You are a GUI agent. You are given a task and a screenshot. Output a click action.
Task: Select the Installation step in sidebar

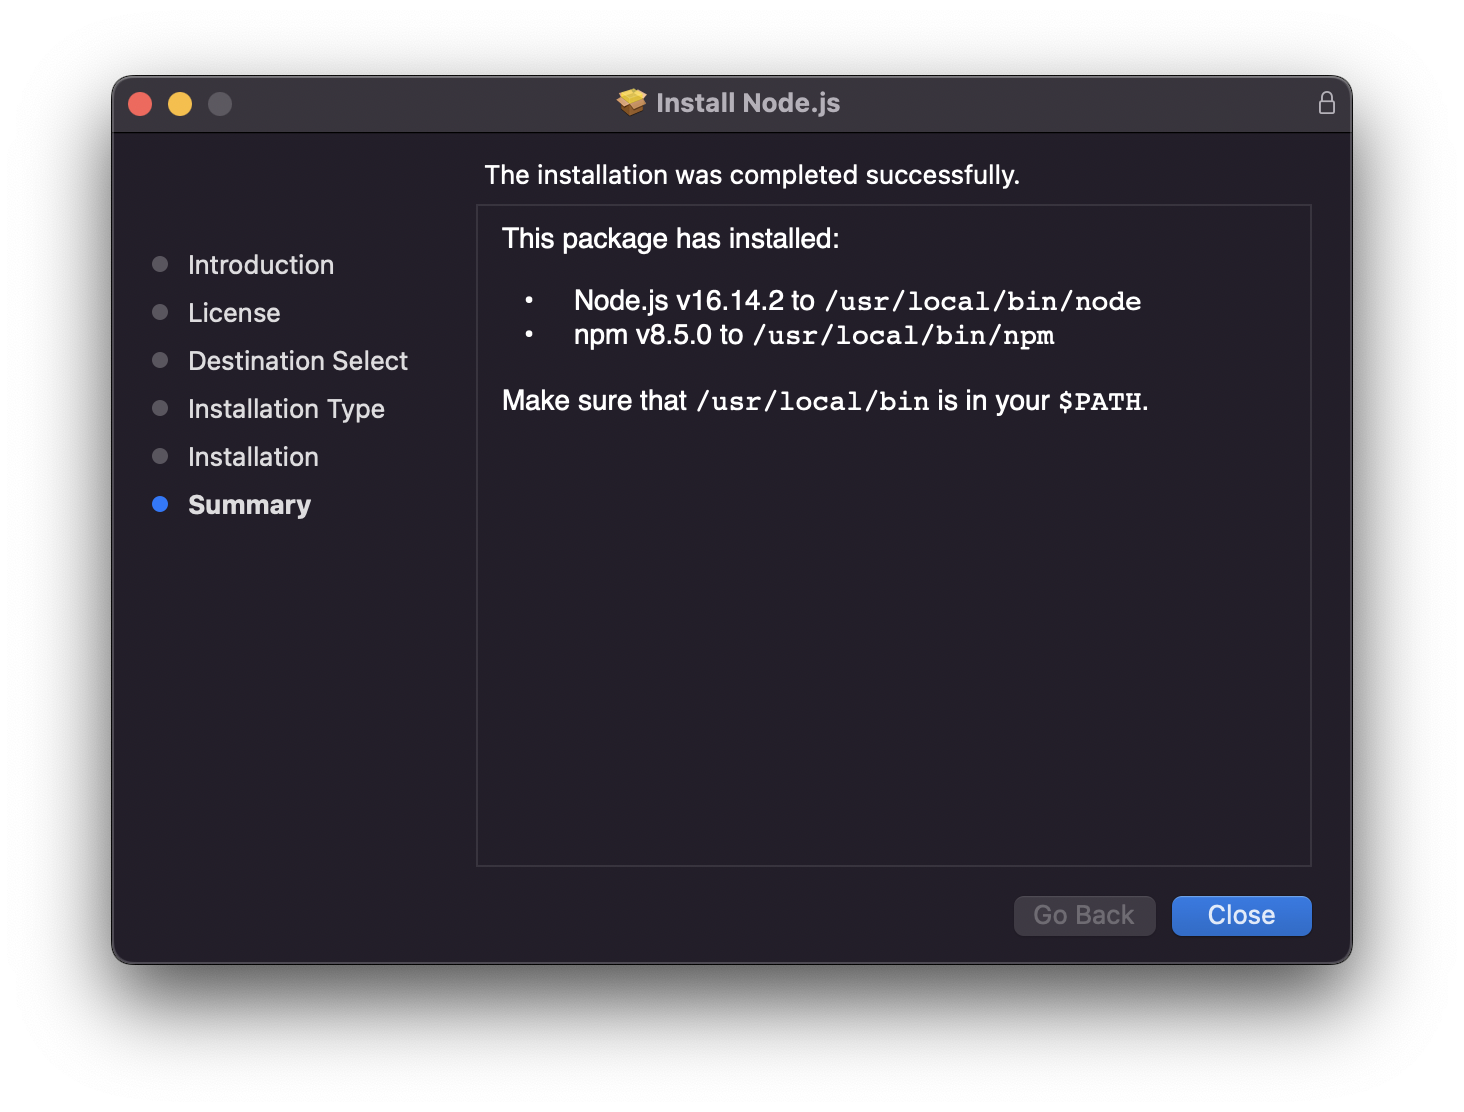point(253,457)
